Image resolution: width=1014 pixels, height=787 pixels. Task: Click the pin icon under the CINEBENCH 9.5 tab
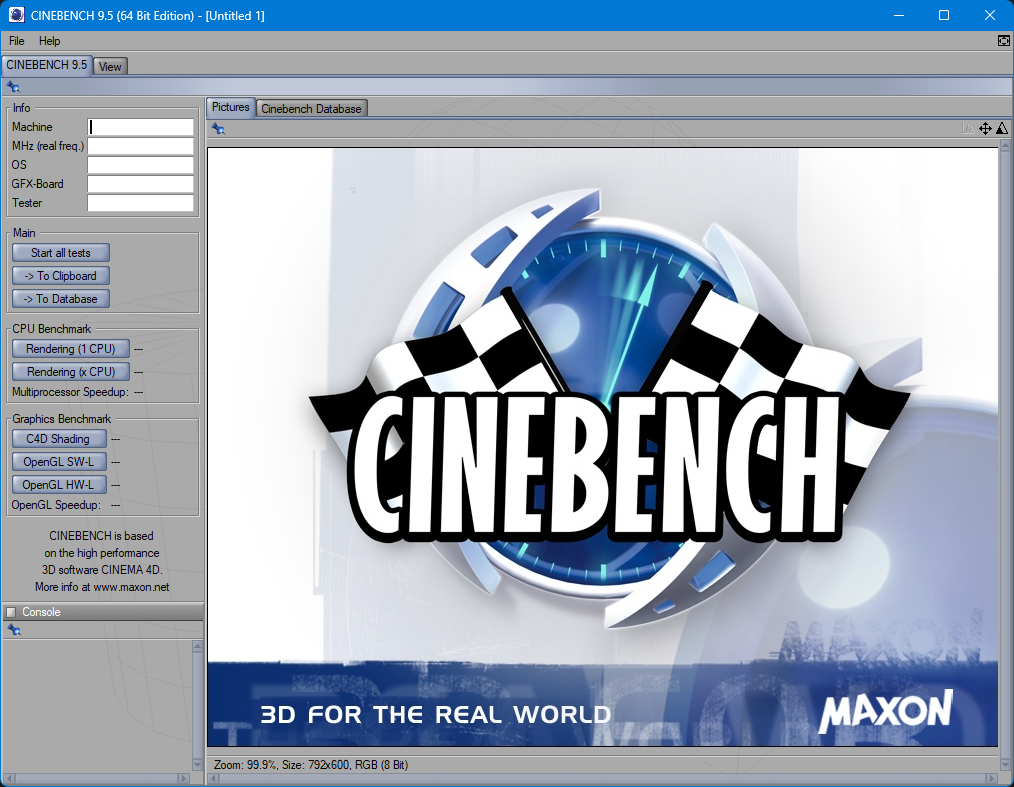(13, 87)
